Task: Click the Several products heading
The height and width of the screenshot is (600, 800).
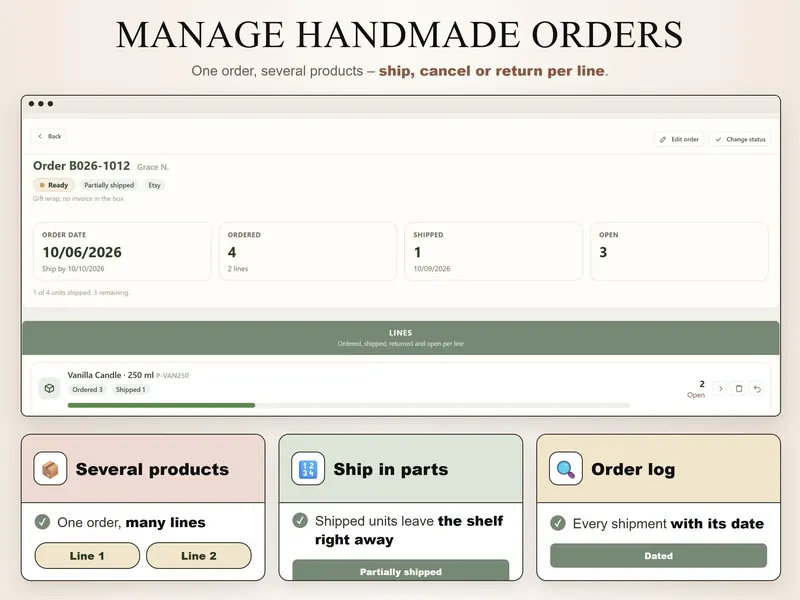Action: click(x=152, y=469)
